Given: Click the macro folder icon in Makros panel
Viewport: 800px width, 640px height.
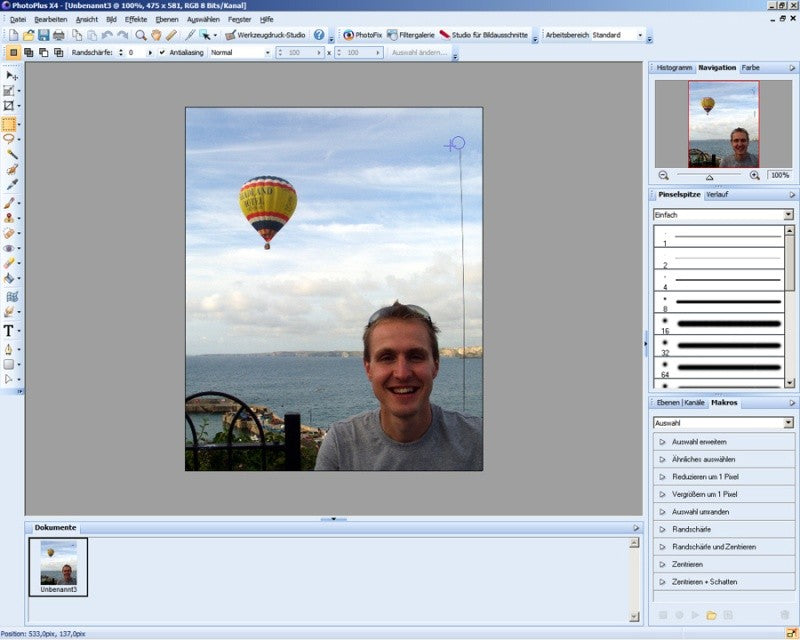Looking at the screenshot, I should (x=711, y=615).
